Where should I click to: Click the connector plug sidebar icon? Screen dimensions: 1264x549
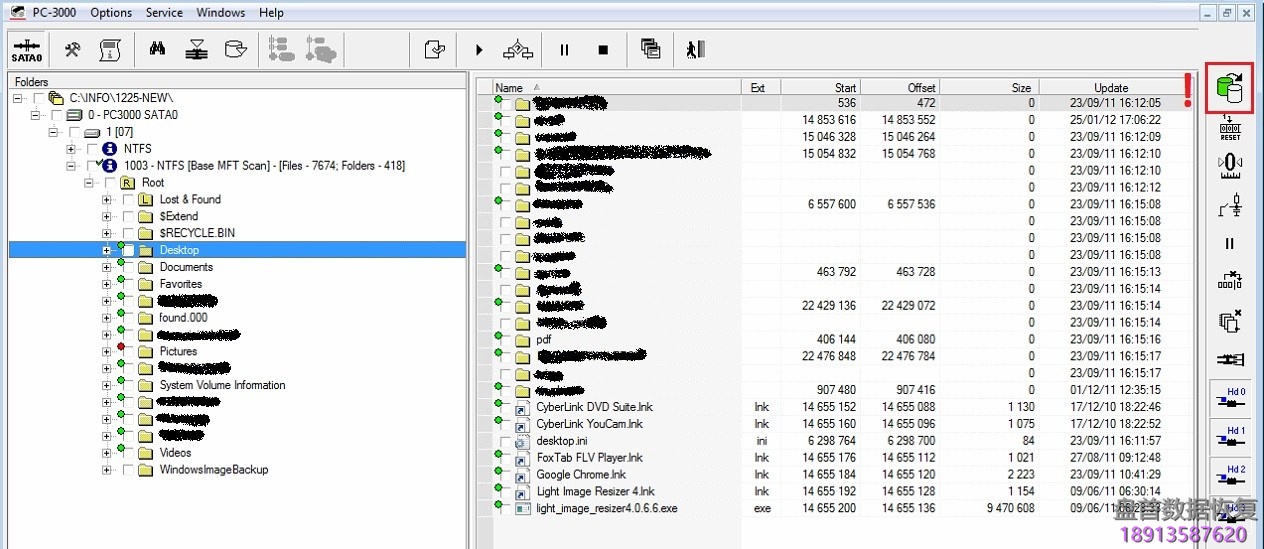[x=1230, y=359]
